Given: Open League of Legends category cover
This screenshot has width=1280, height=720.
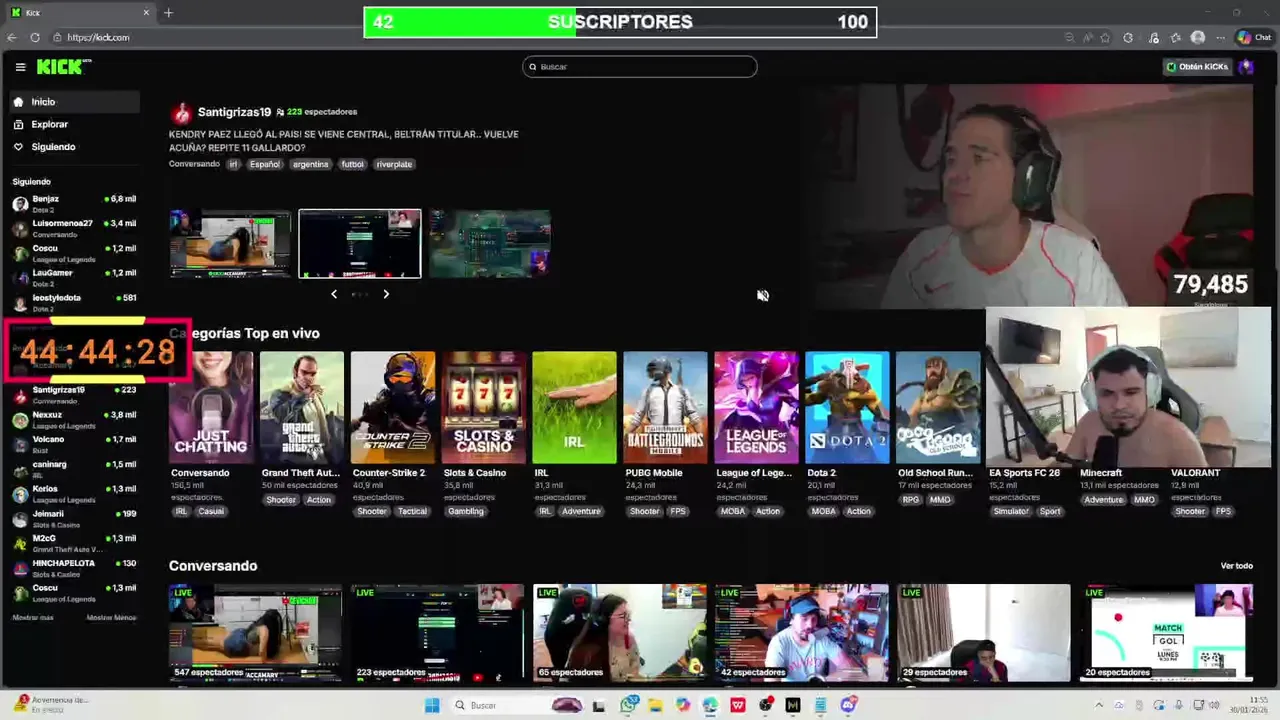Looking at the screenshot, I should (x=756, y=407).
